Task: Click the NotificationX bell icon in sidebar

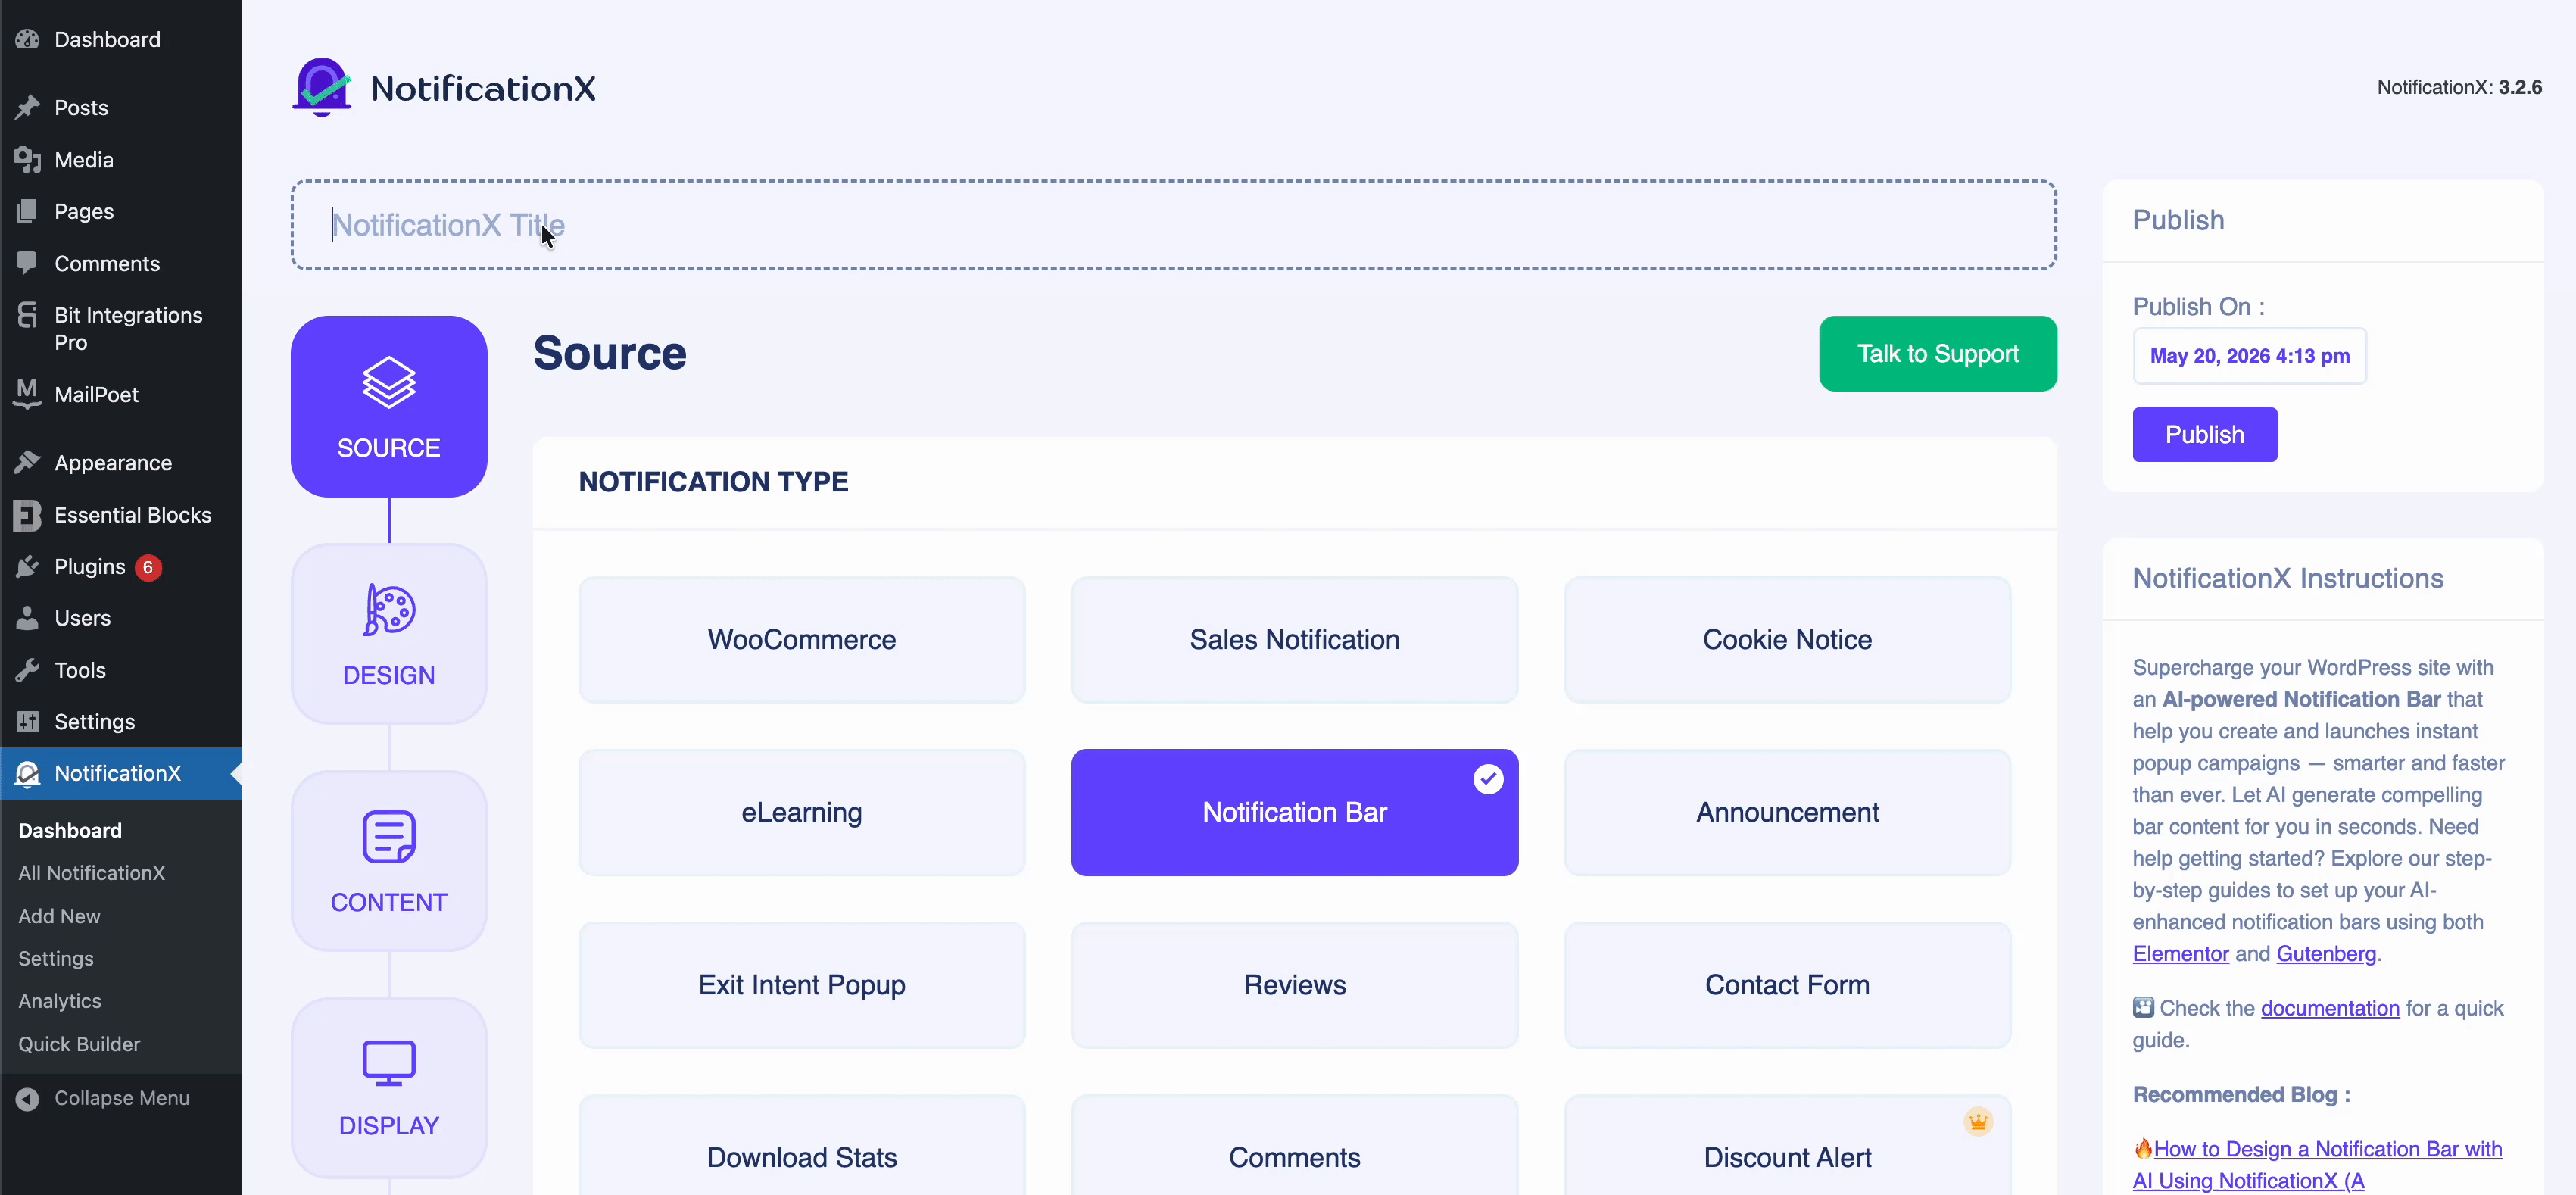Action: tap(27, 773)
